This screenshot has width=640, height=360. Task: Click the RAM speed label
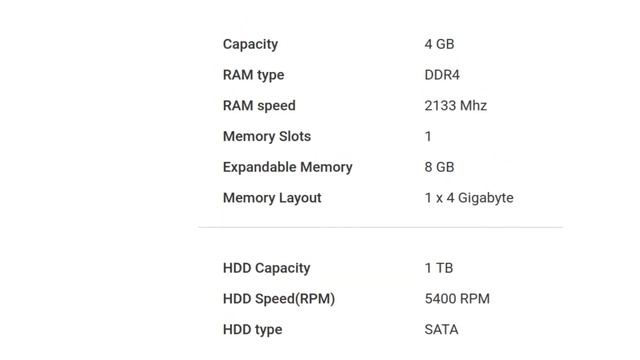(x=259, y=106)
